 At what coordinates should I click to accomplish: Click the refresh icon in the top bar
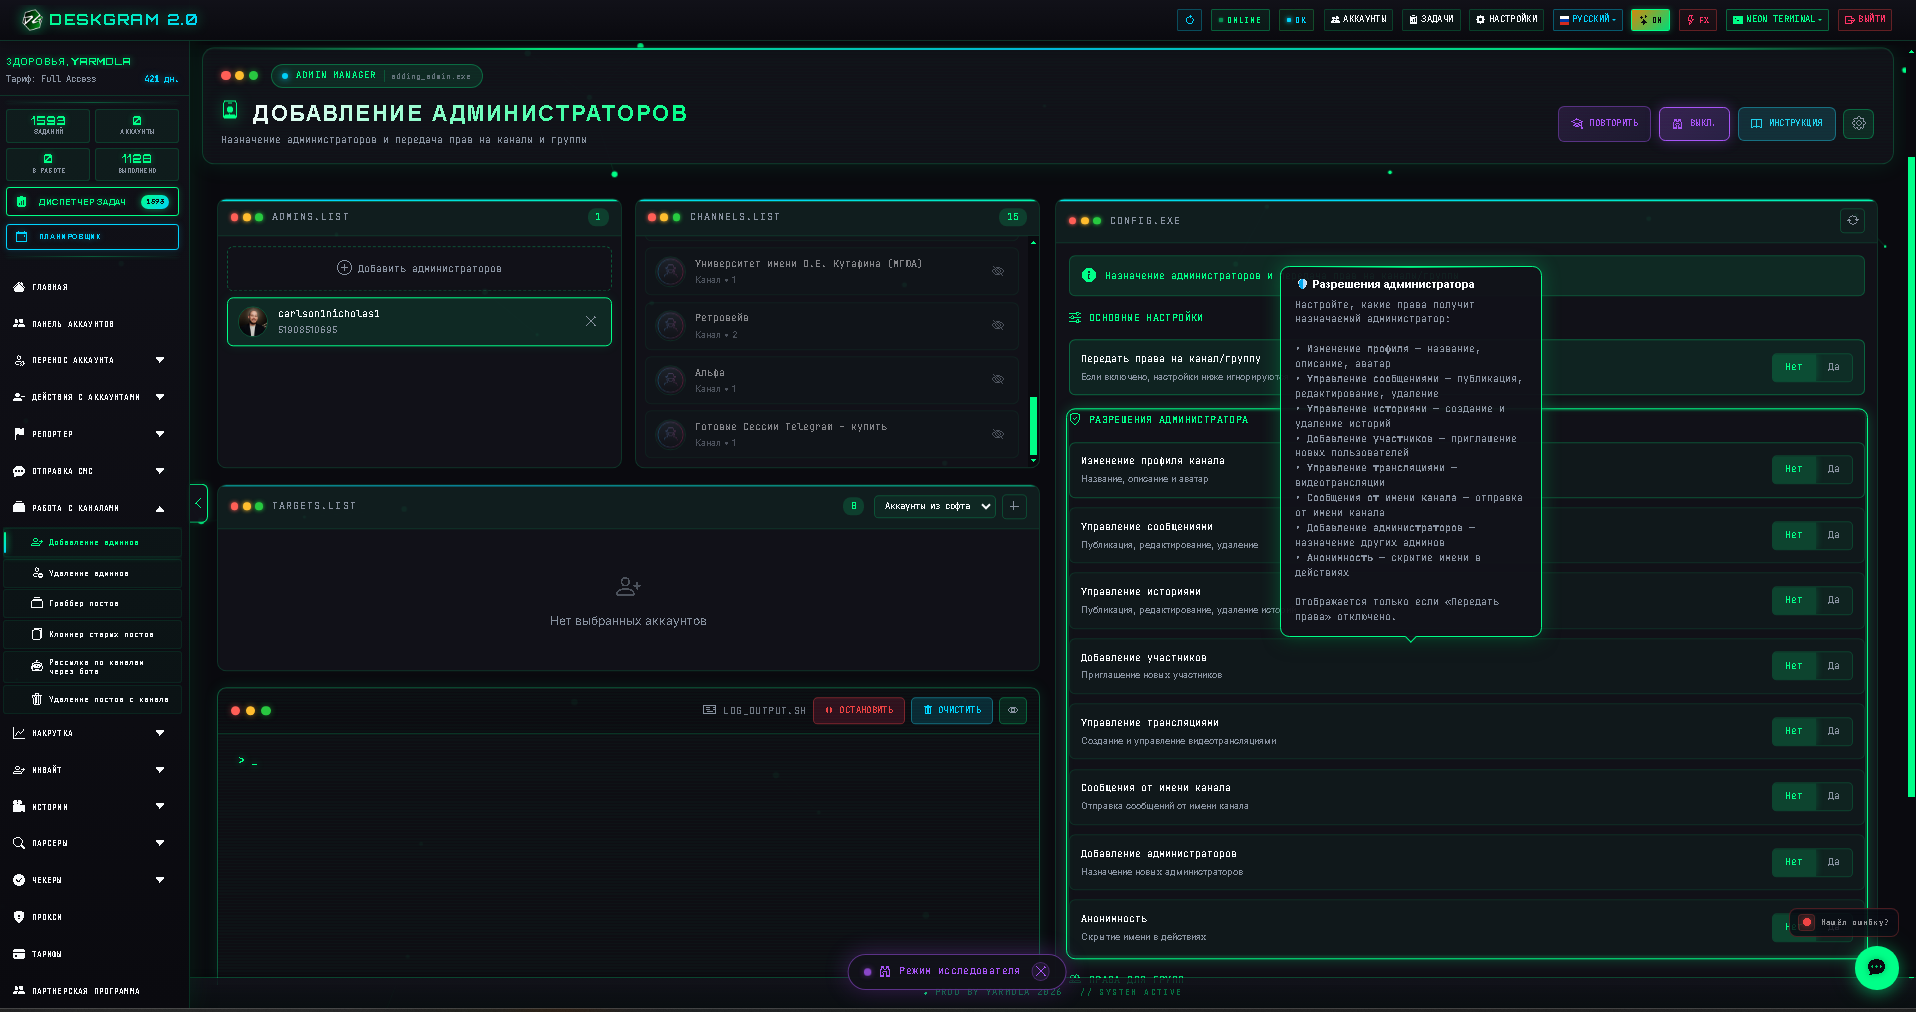pyautogui.click(x=1189, y=19)
